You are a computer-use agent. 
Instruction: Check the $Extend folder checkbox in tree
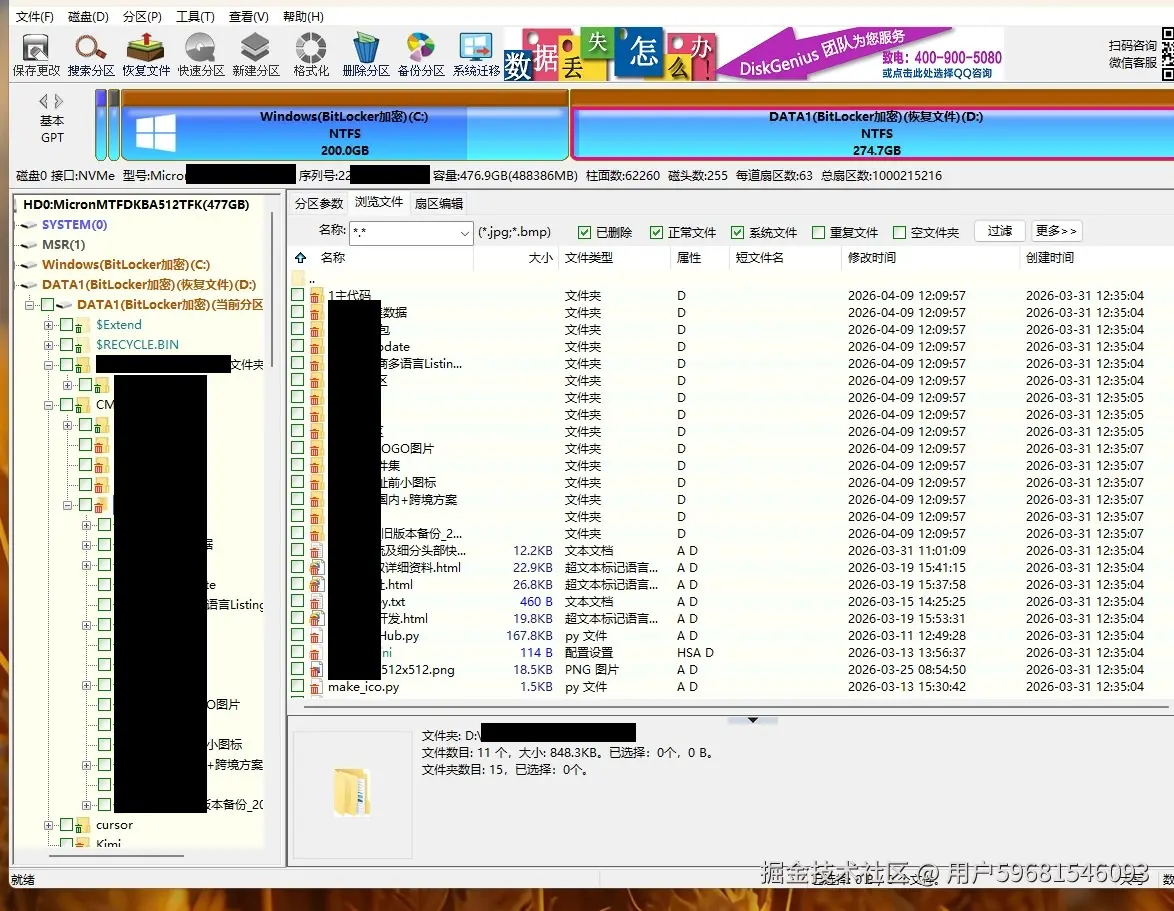point(67,324)
